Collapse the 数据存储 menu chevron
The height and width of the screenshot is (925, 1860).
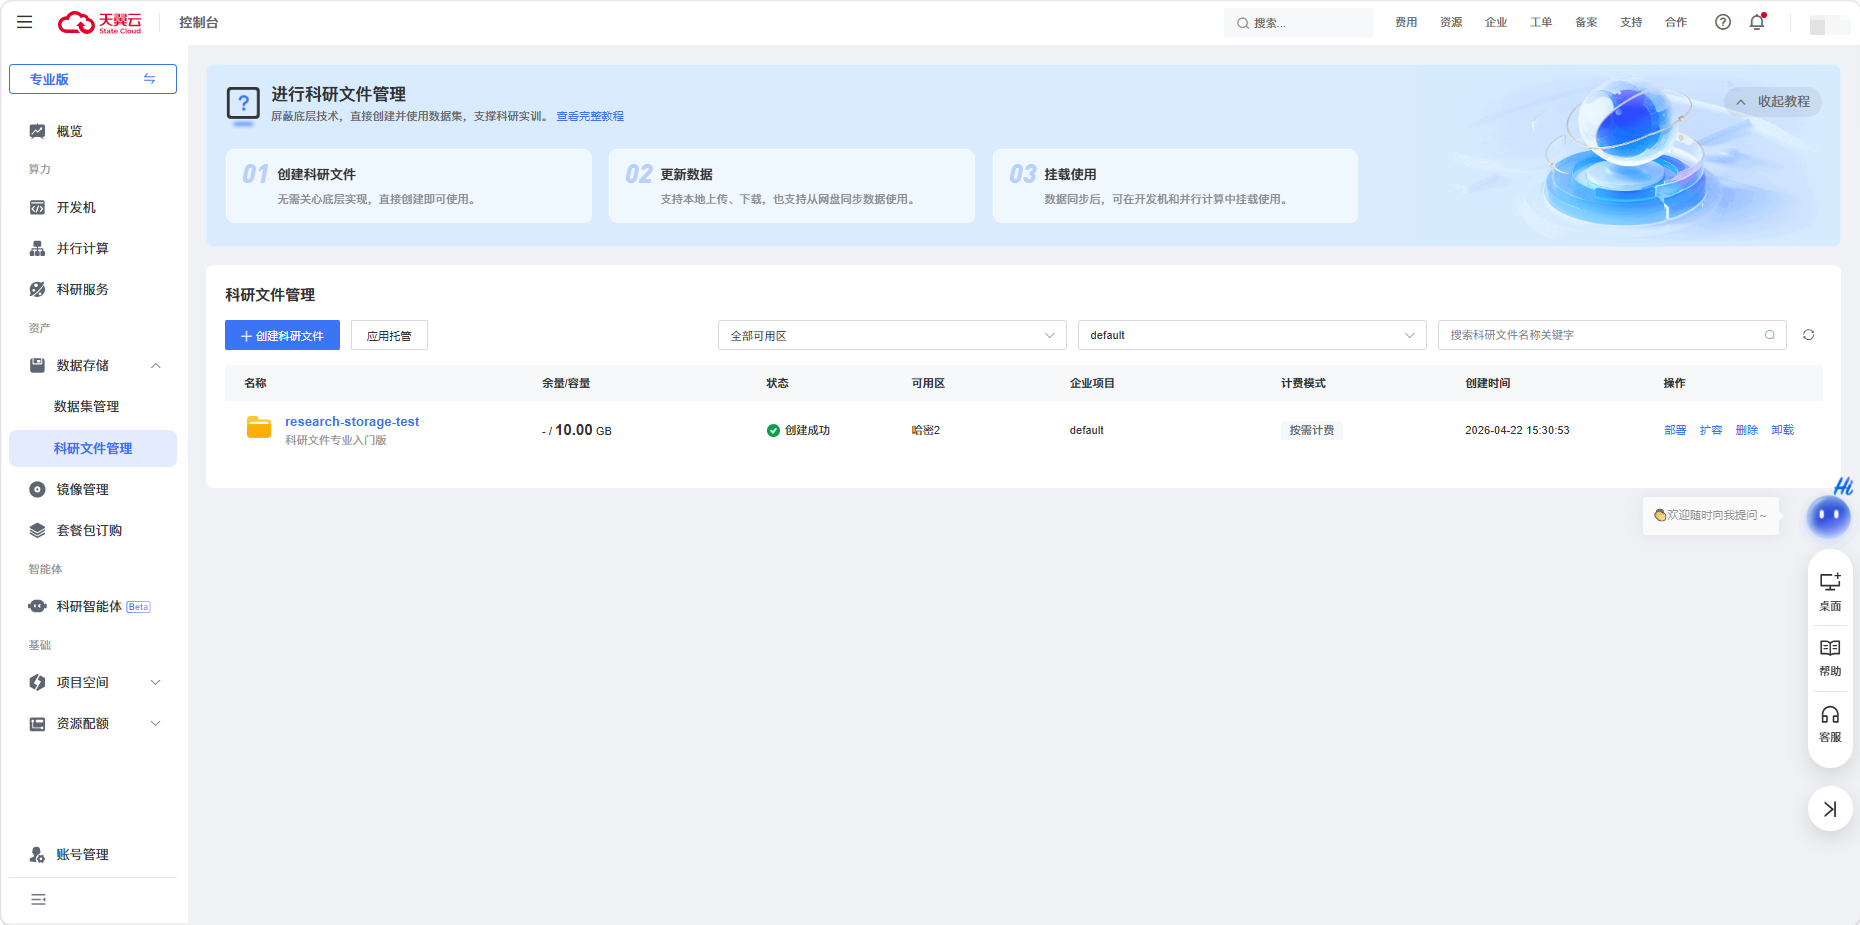(156, 365)
